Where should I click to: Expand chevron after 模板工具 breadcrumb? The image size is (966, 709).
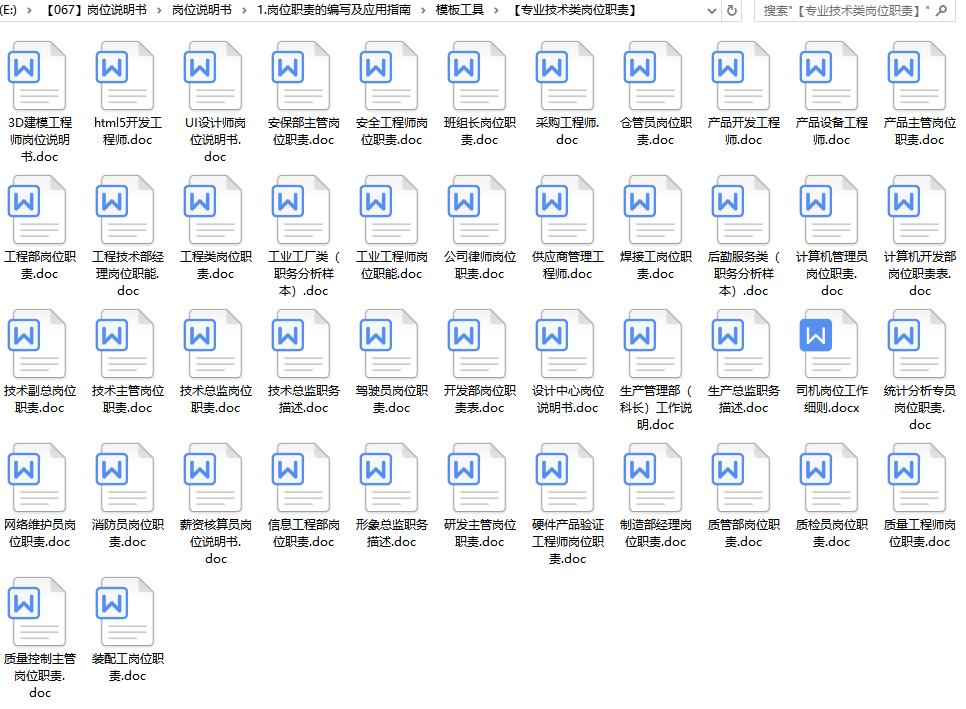pos(497,10)
